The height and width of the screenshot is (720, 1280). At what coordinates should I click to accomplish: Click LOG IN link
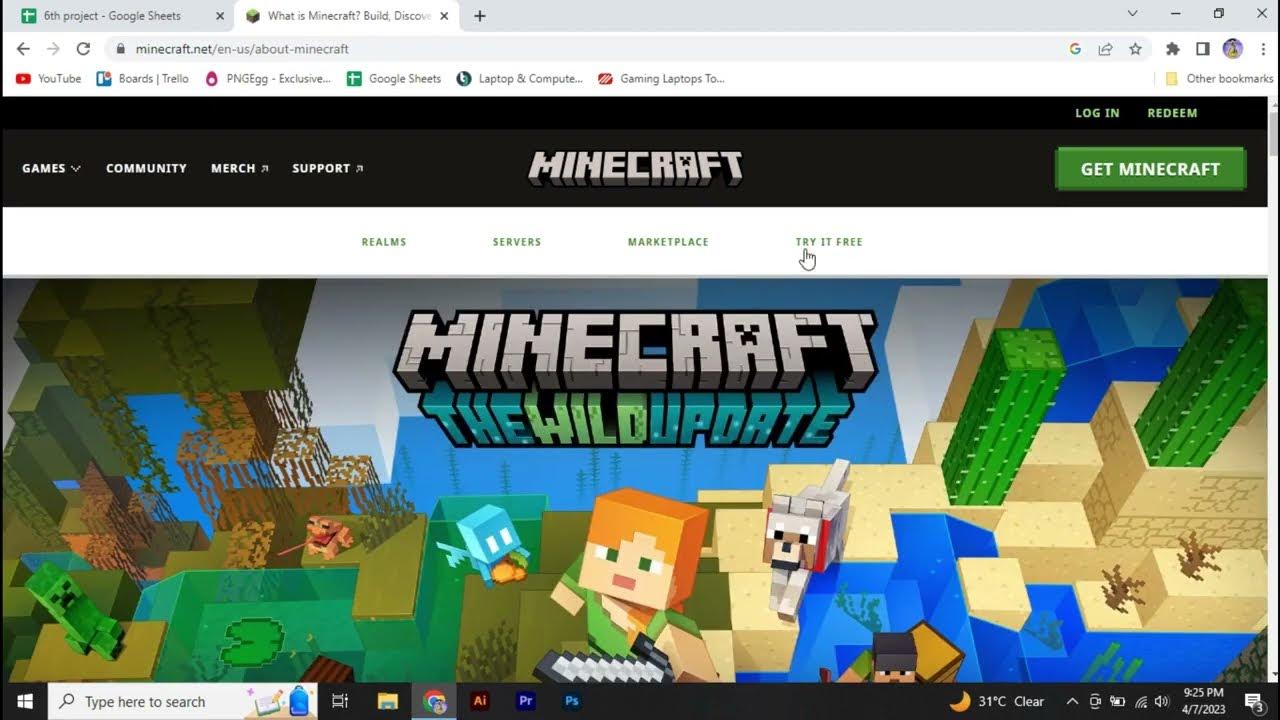click(x=1097, y=113)
